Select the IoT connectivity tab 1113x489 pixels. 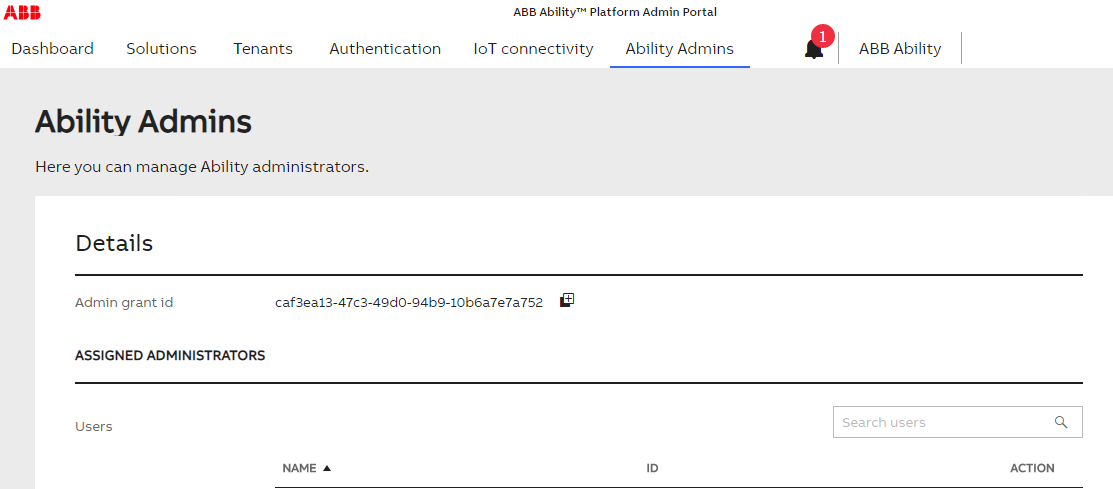pos(533,49)
